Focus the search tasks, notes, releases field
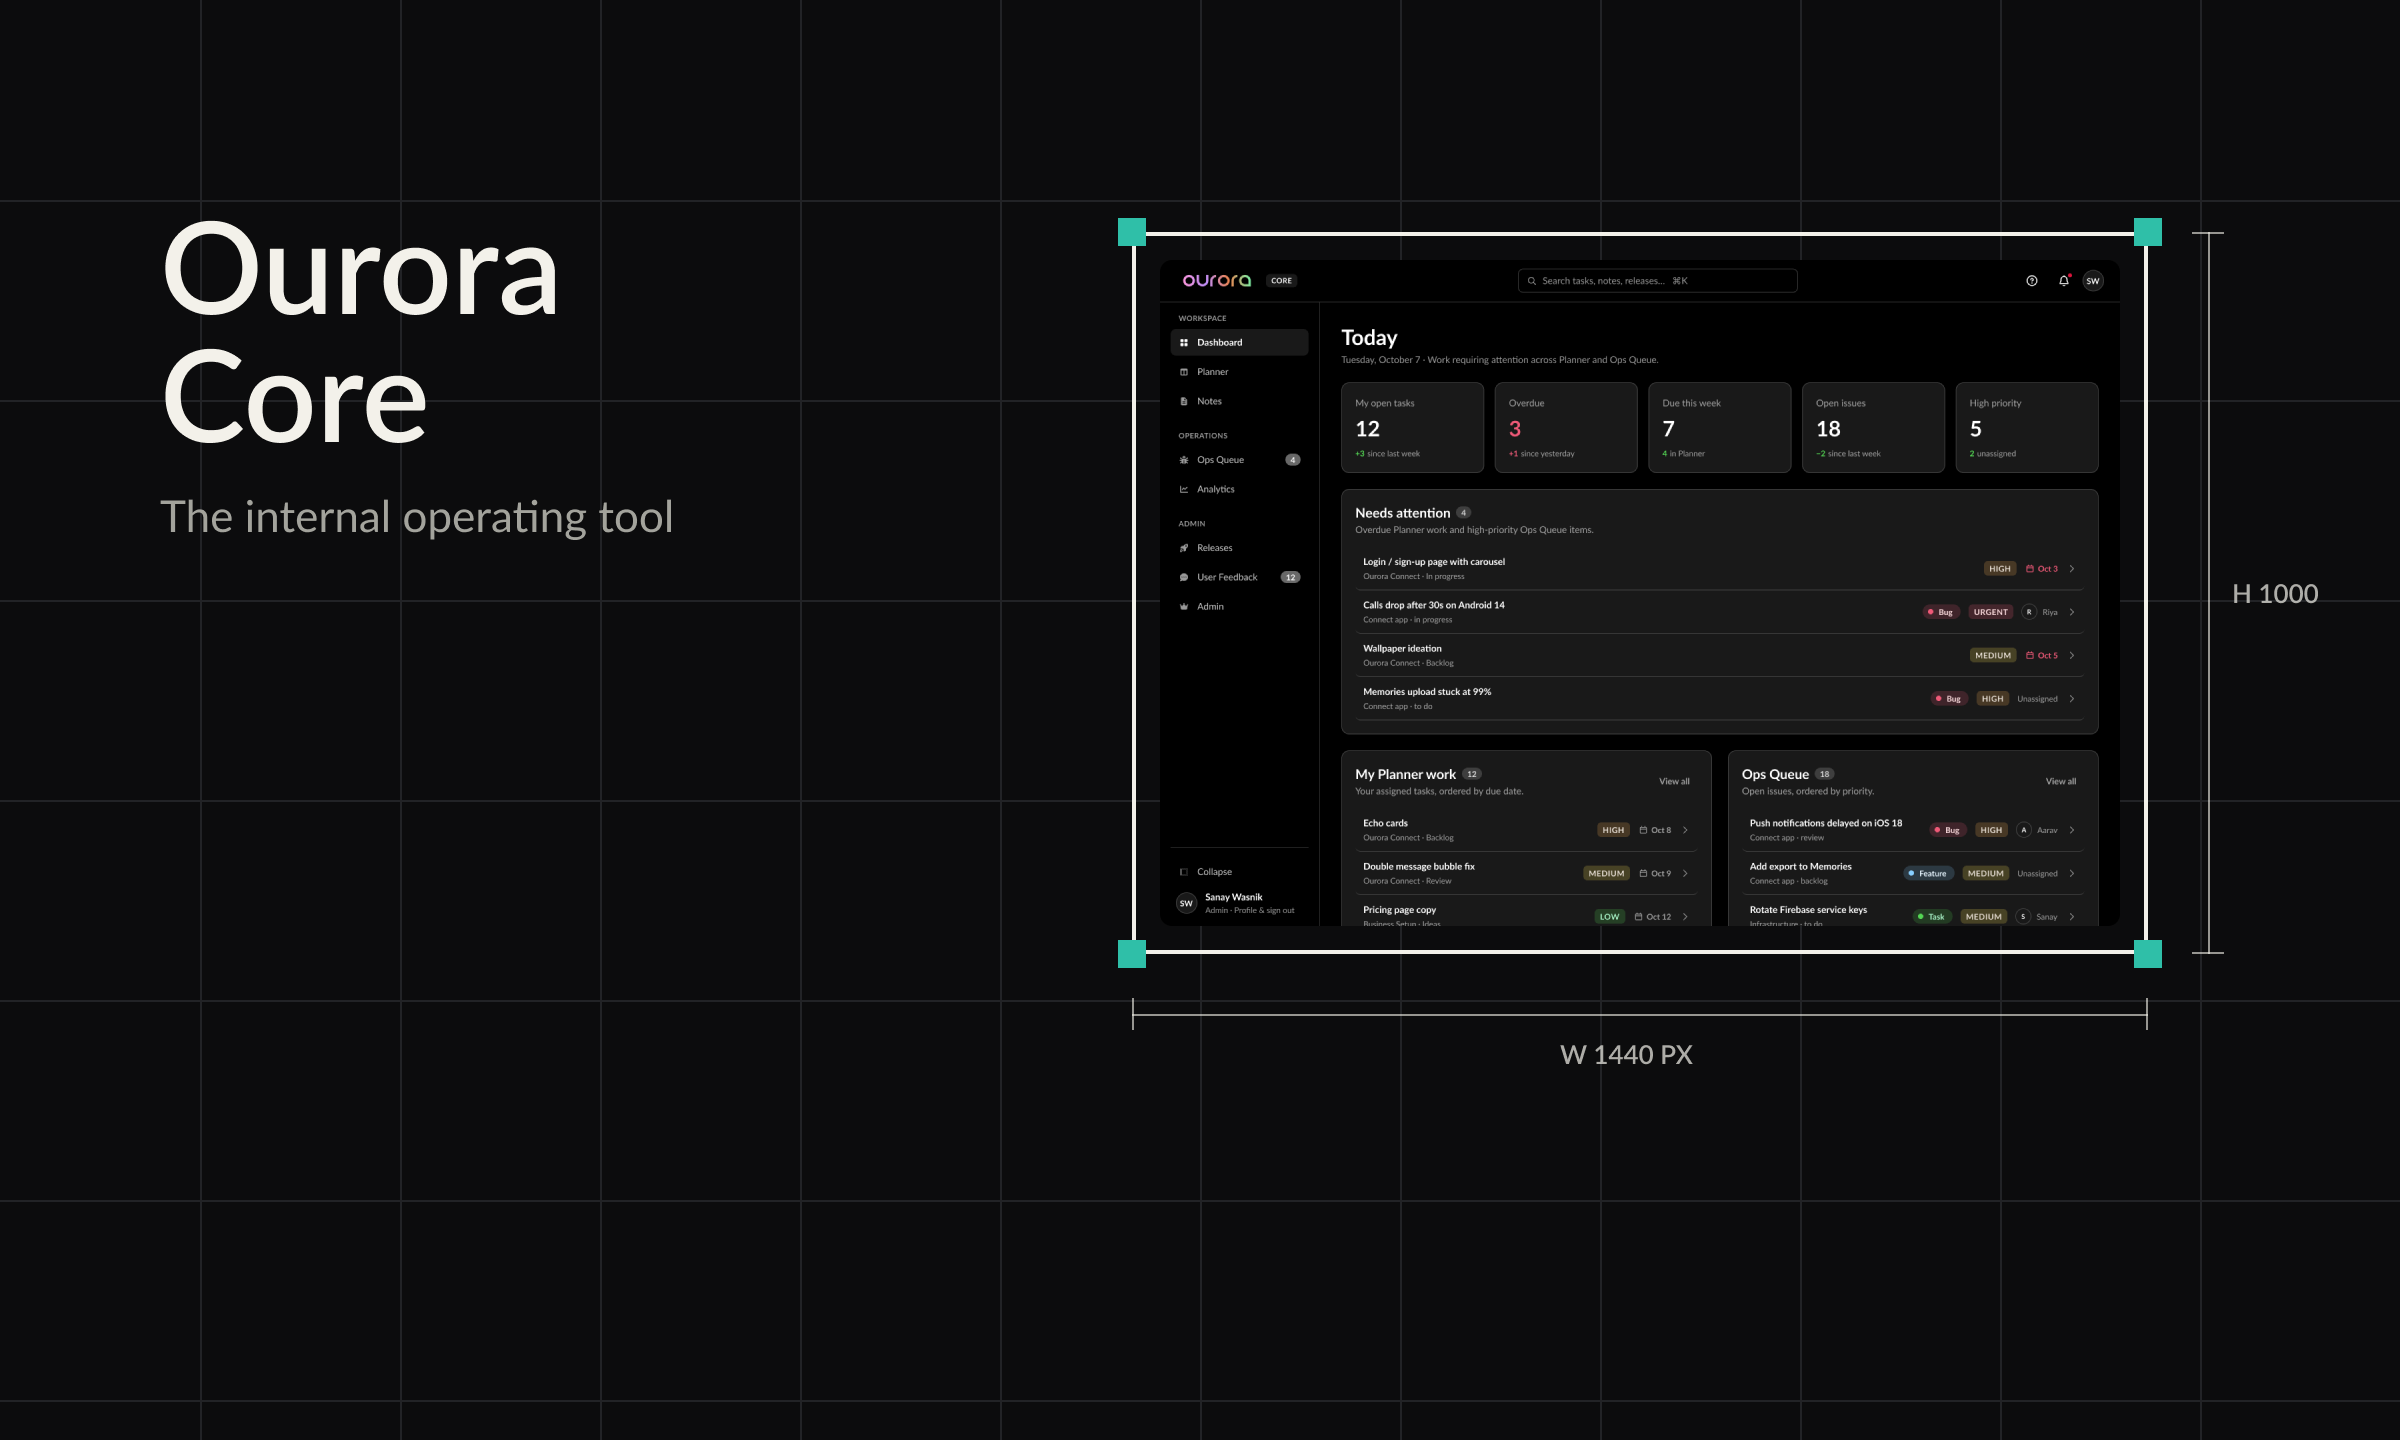 [1657, 281]
